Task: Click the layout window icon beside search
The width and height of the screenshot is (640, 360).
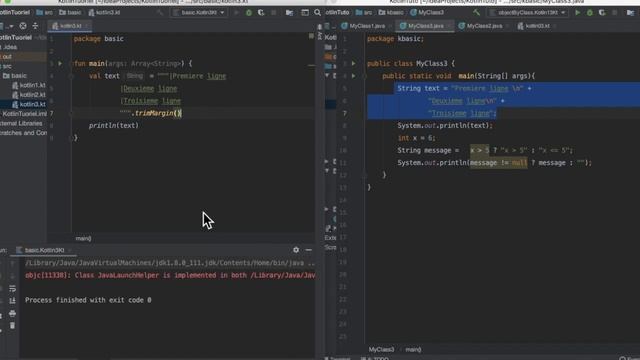Action: tap(304, 13)
